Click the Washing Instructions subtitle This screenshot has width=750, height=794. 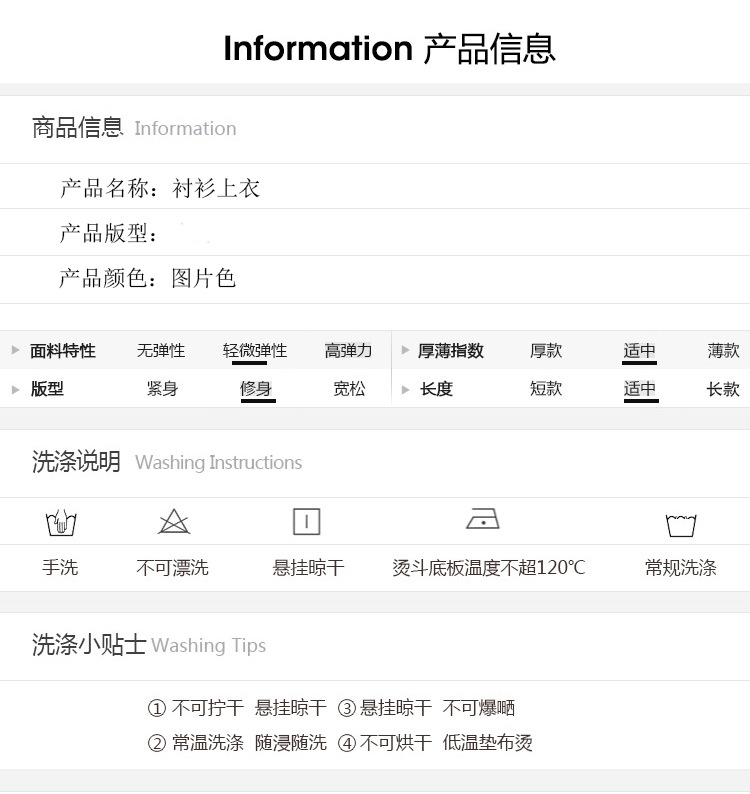pos(218,462)
